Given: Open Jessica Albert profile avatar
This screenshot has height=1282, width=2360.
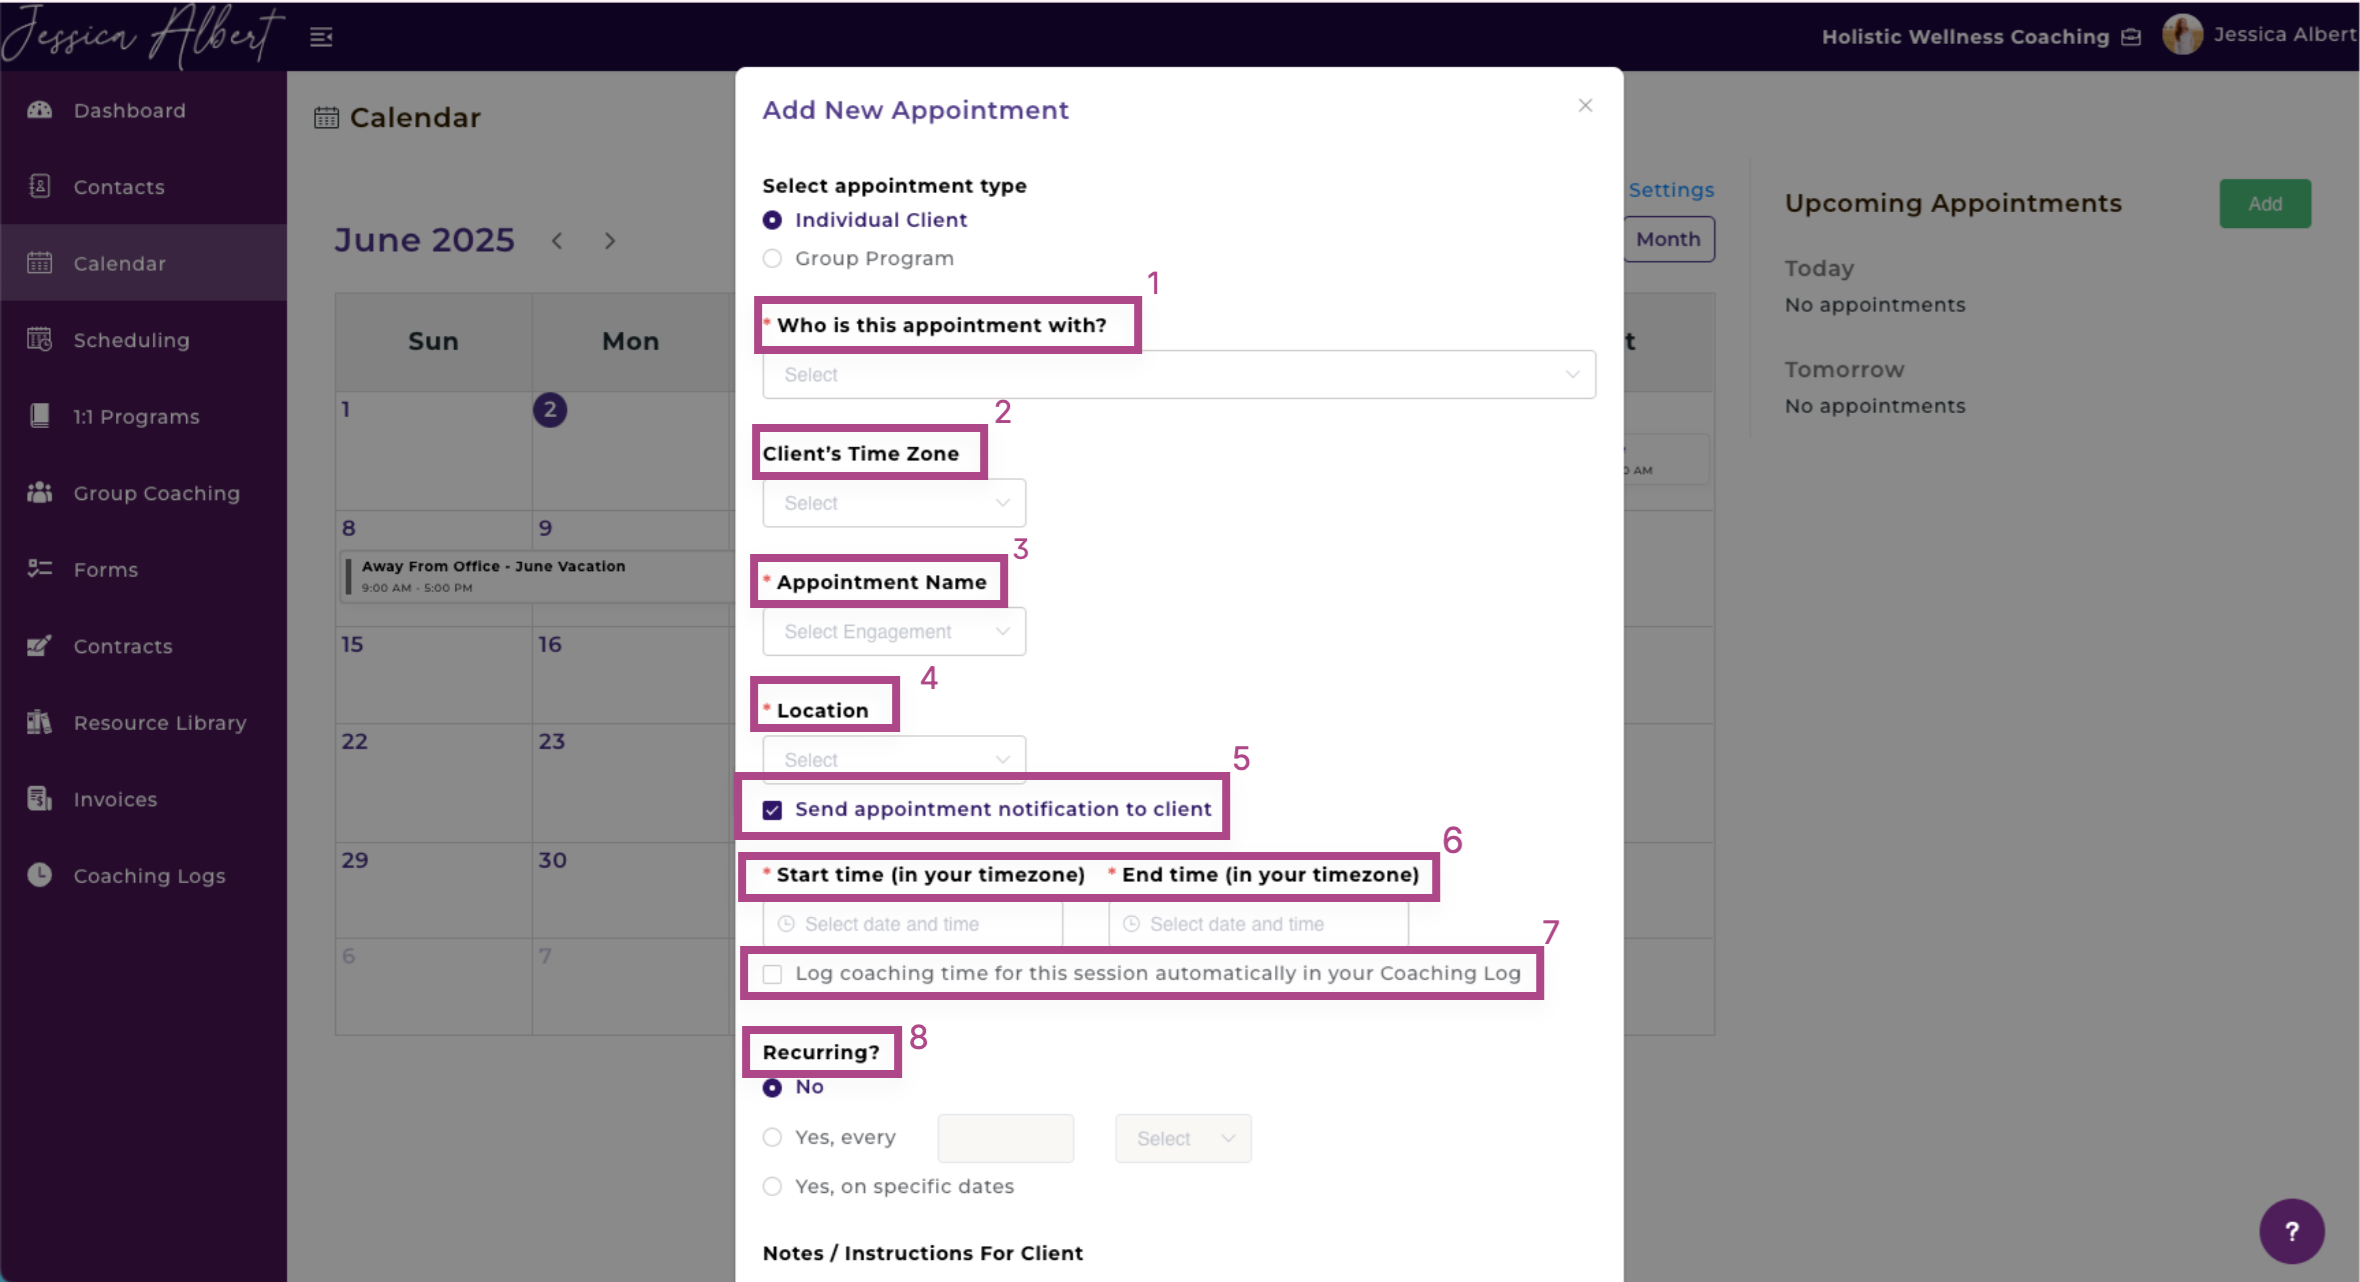Looking at the screenshot, I should 2182,35.
